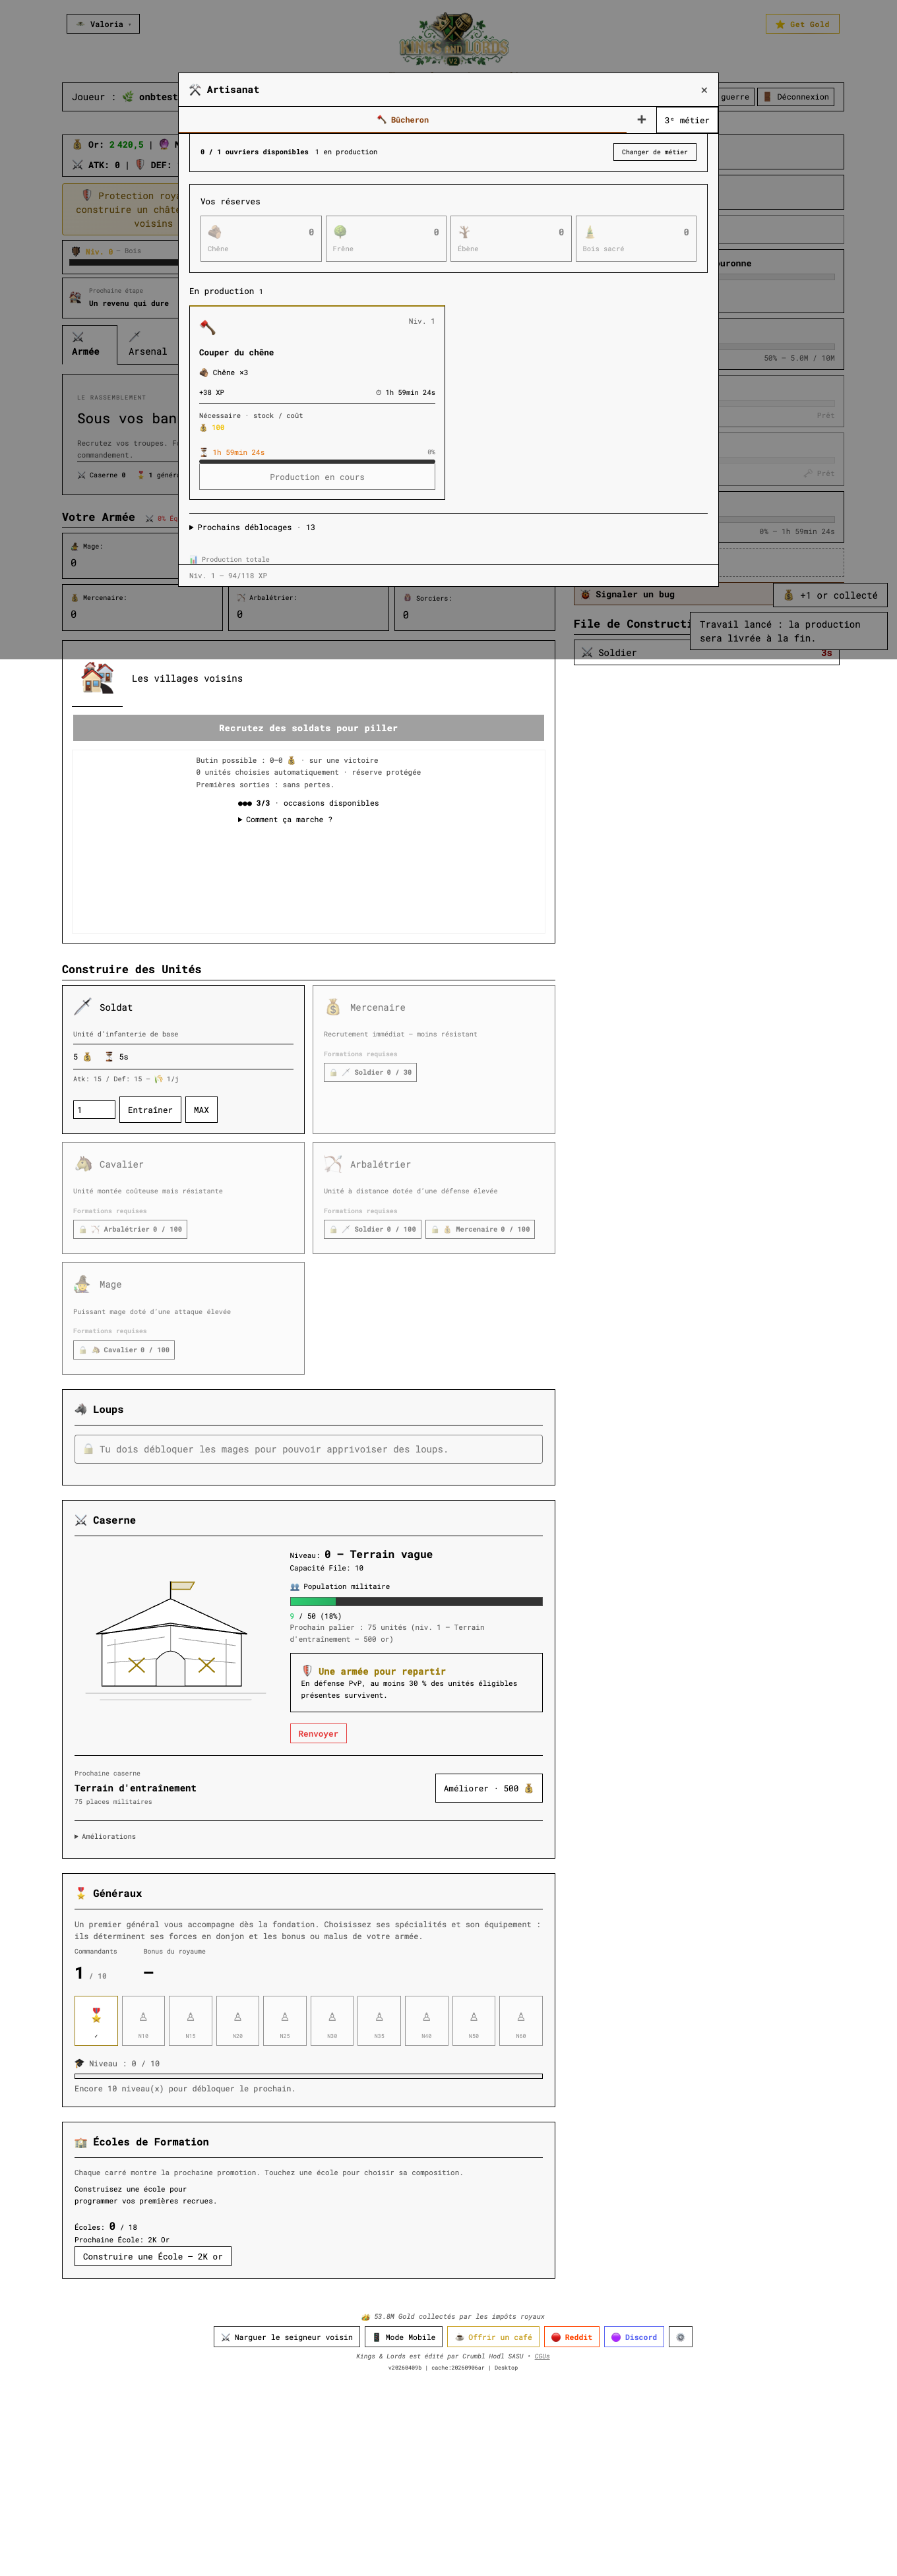Click the Frêne tree reserve icon
Image resolution: width=897 pixels, height=2576 pixels.
pyautogui.click(x=340, y=231)
